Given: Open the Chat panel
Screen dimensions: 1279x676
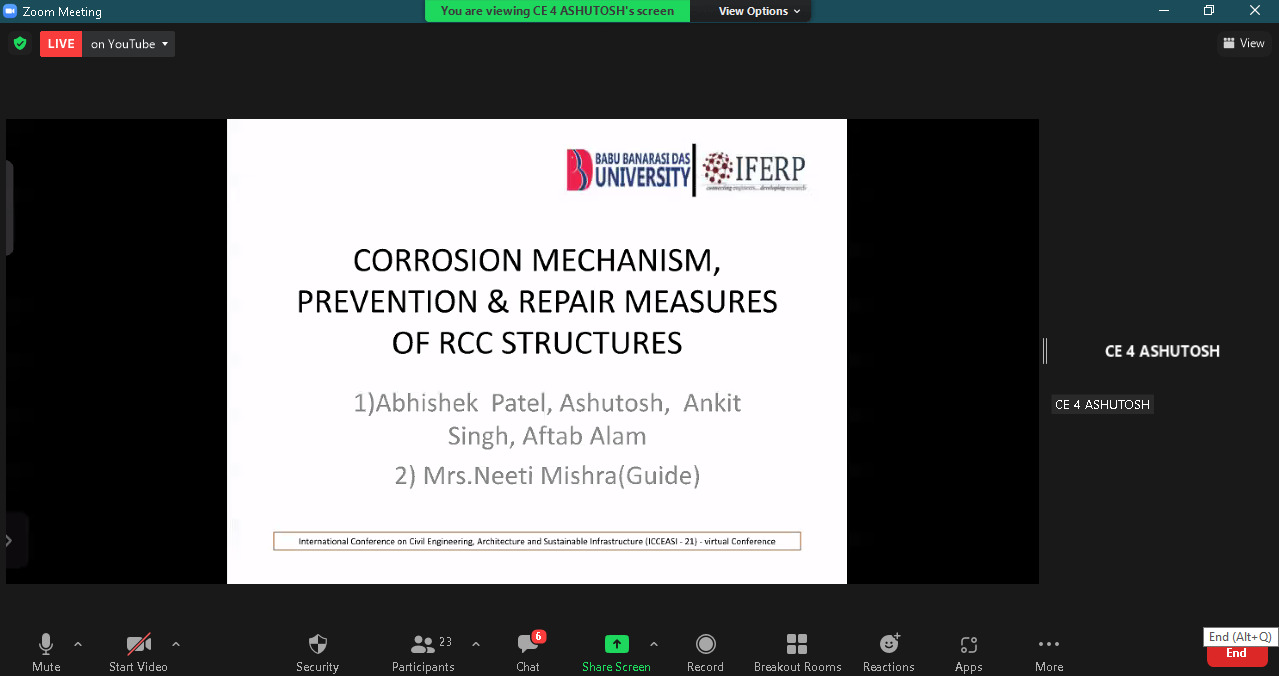Looking at the screenshot, I should 528,652.
